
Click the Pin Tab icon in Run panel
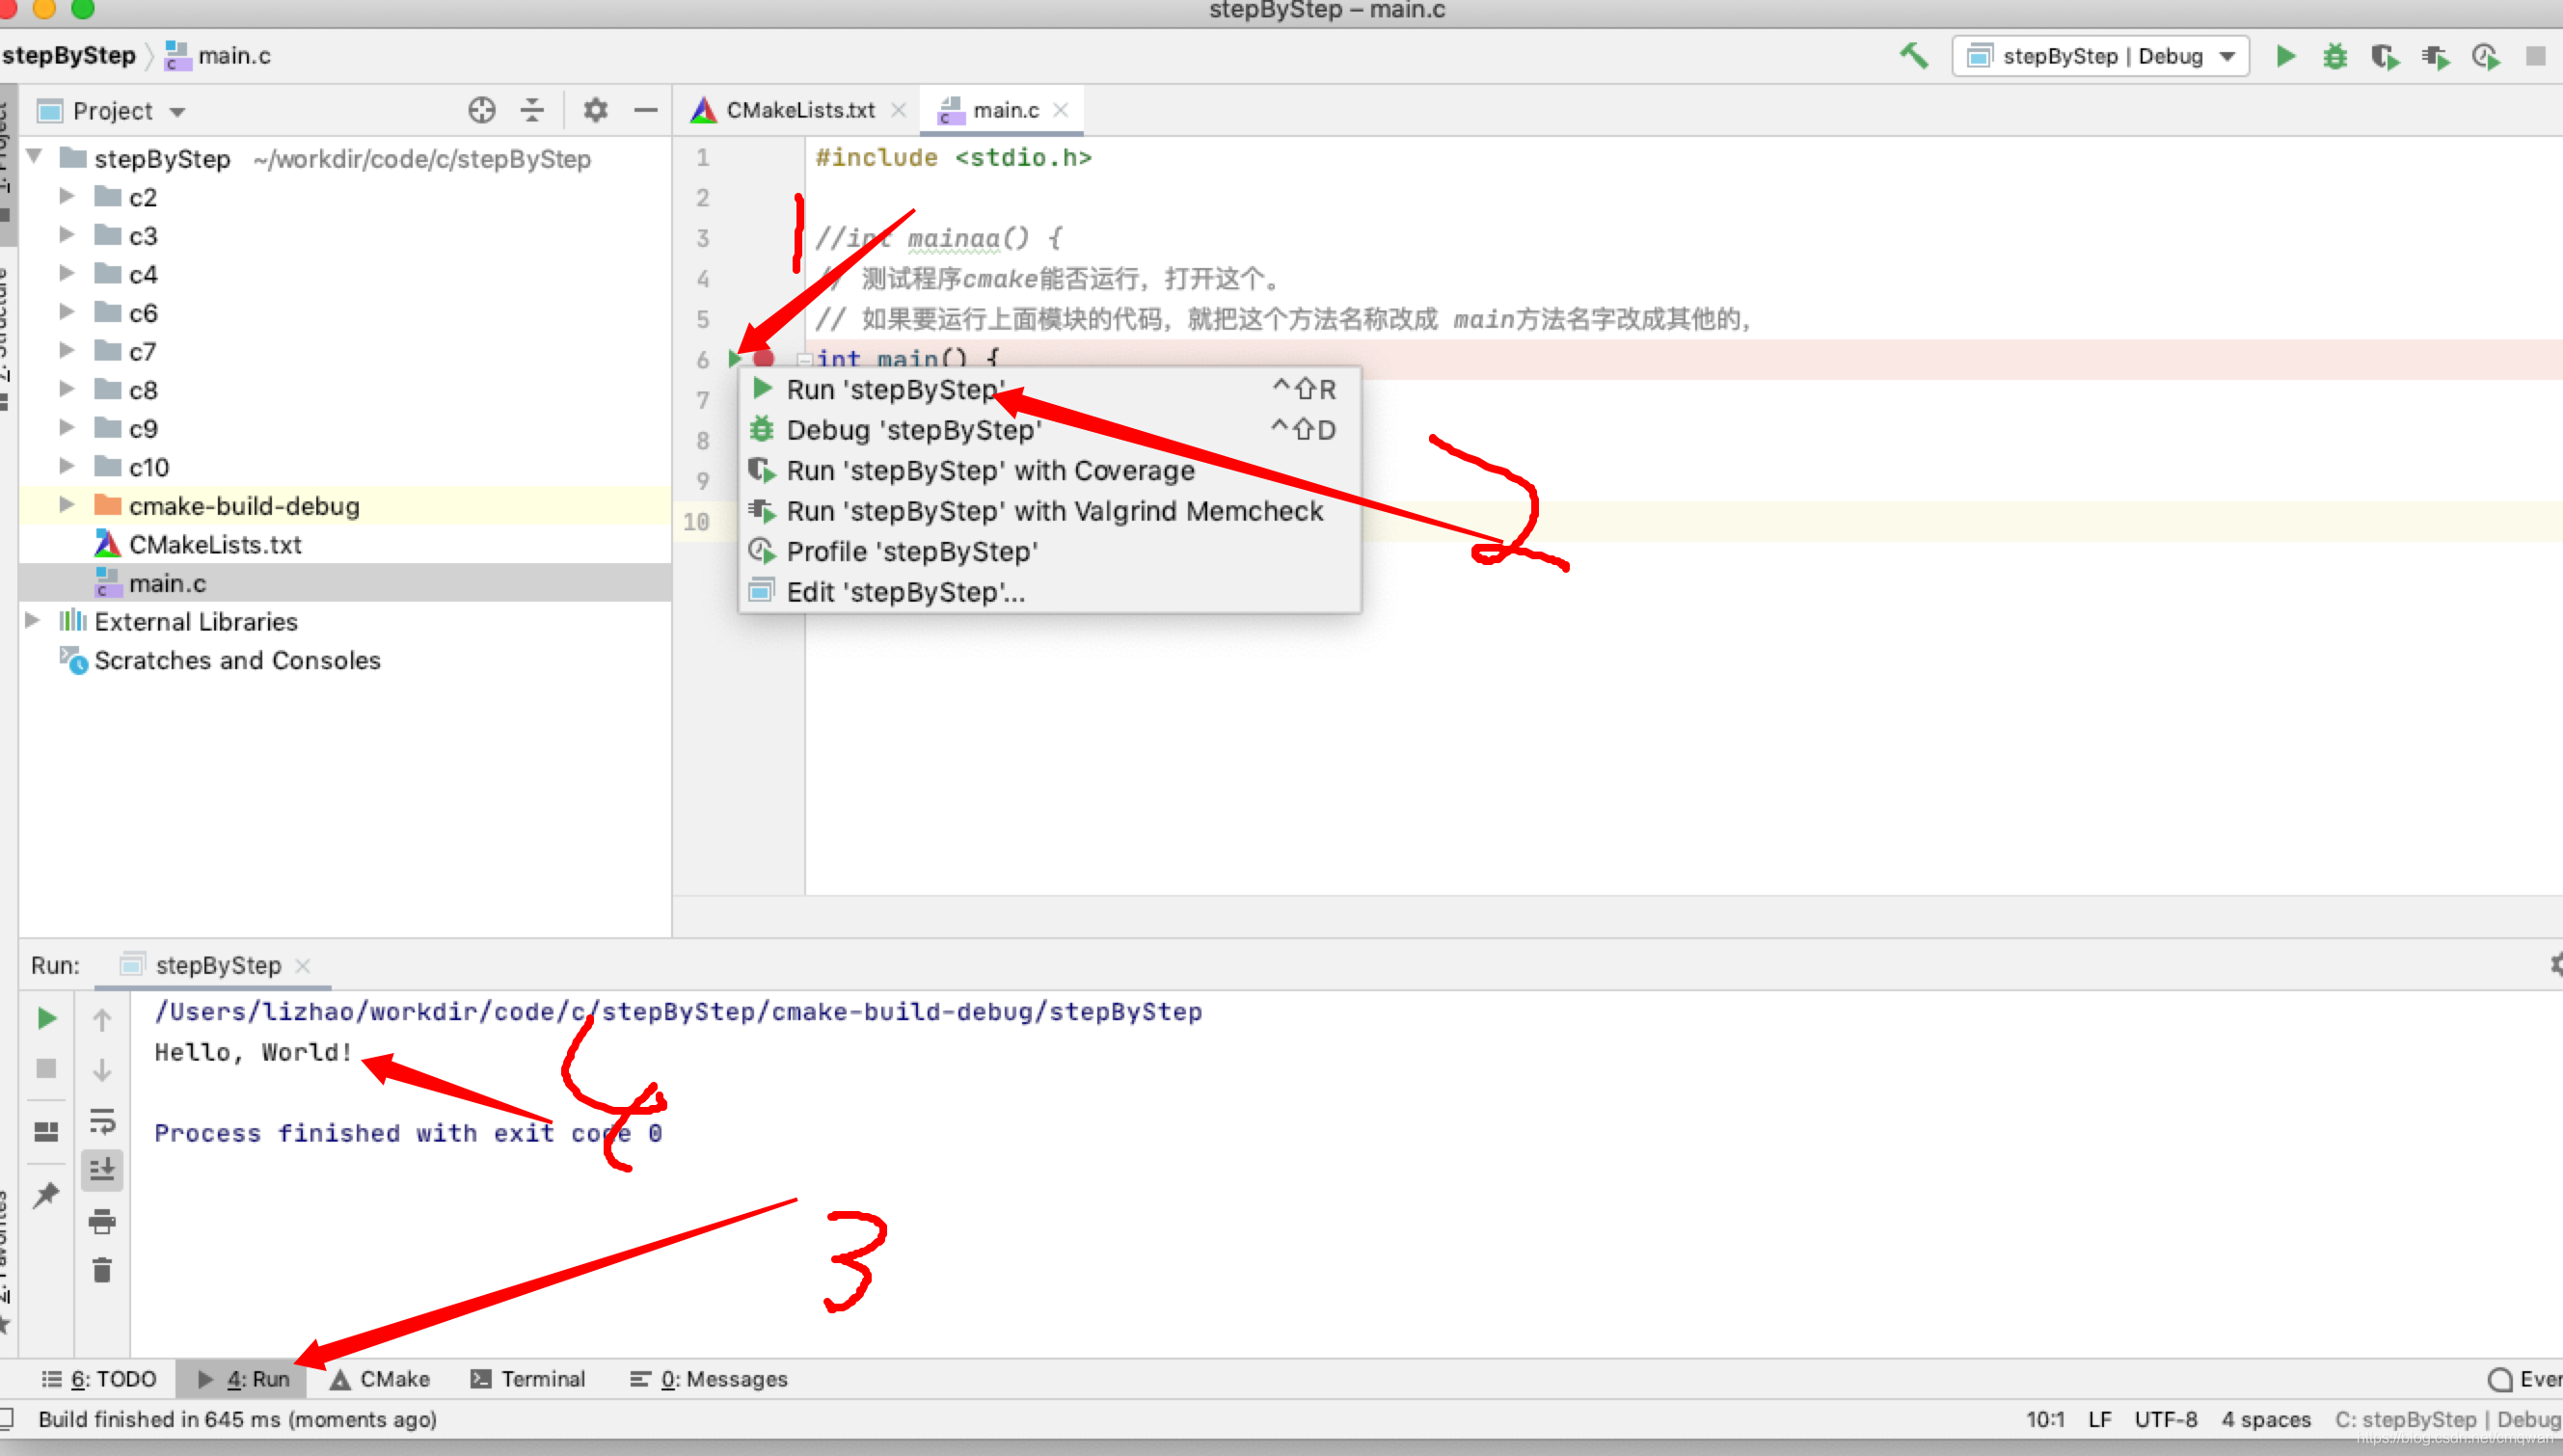[46, 1194]
